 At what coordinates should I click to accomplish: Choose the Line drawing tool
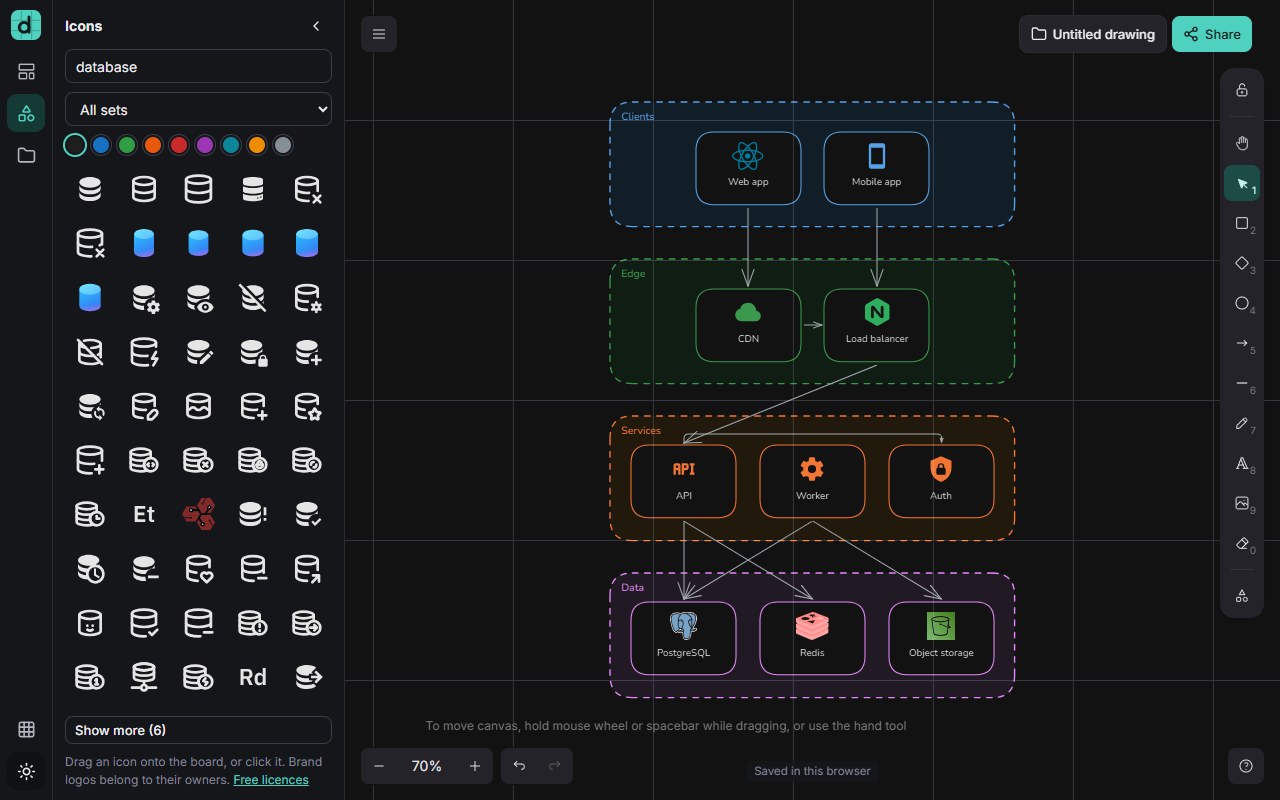1242,383
